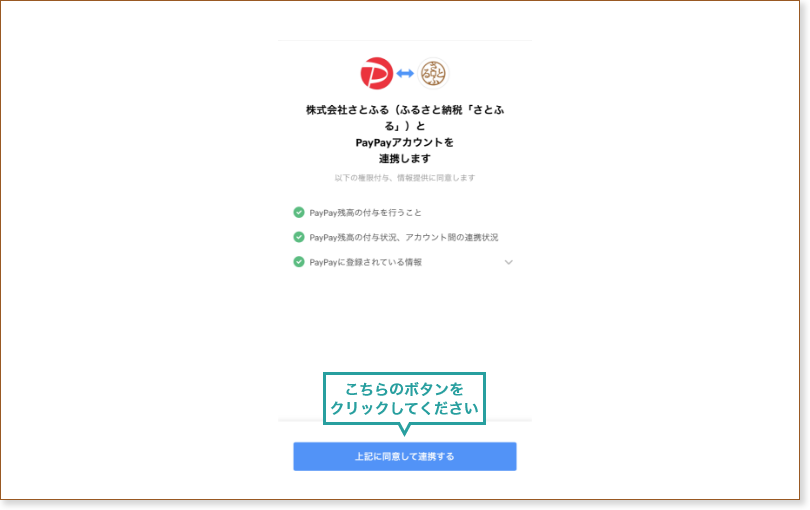This screenshot has width=810, height=510.
Task: Select the text PayPay残高の付与状況、アカウント間の連携状況
Action: pos(403,238)
